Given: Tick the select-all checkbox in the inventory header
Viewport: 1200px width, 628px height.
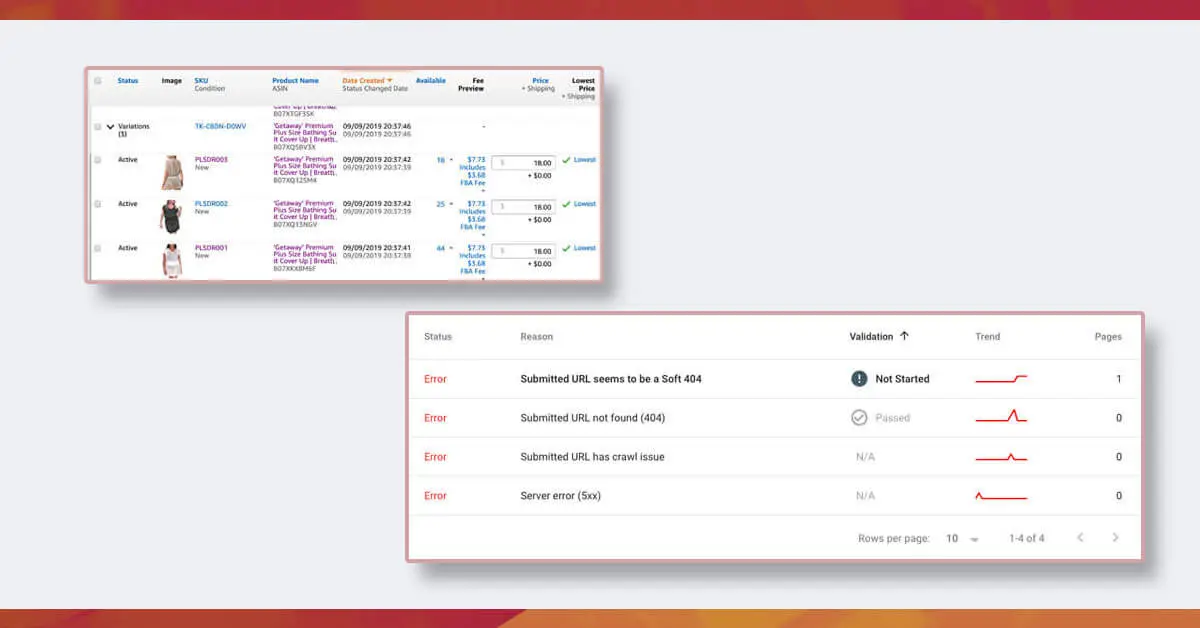Looking at the screenshot, I should point(98,81).
